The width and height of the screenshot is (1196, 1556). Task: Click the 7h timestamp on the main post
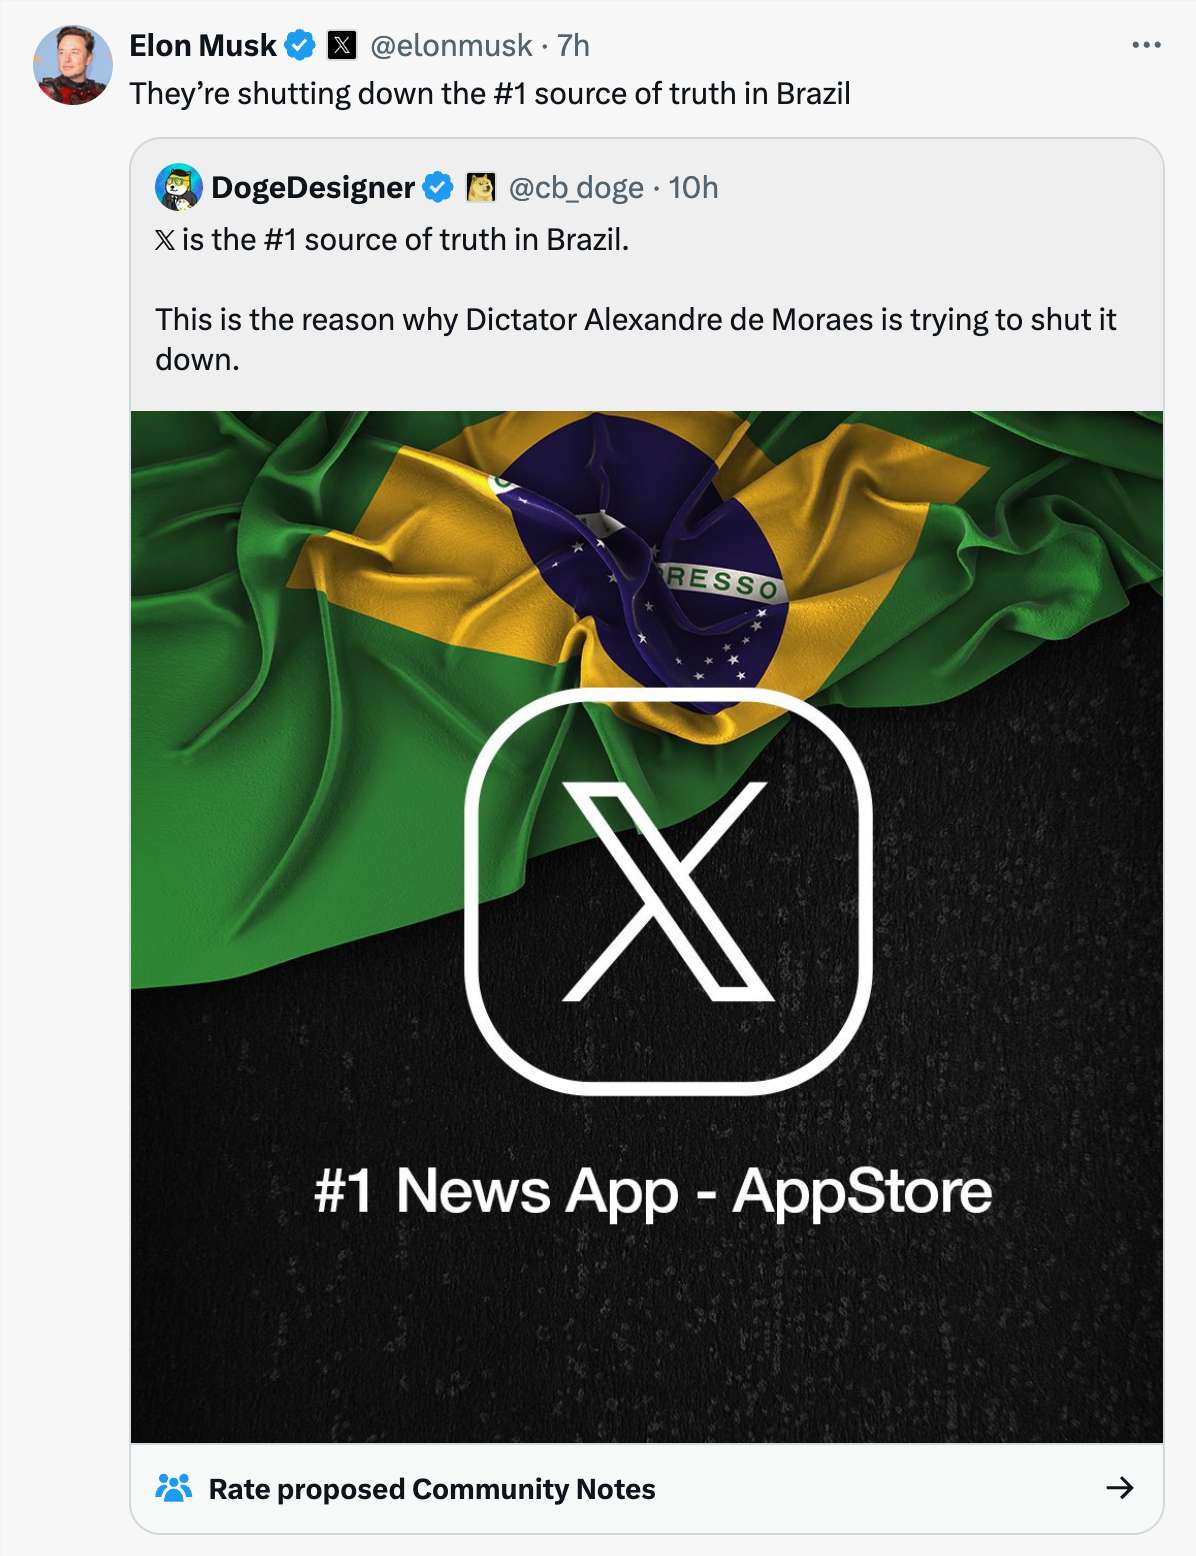pos(573,45)
